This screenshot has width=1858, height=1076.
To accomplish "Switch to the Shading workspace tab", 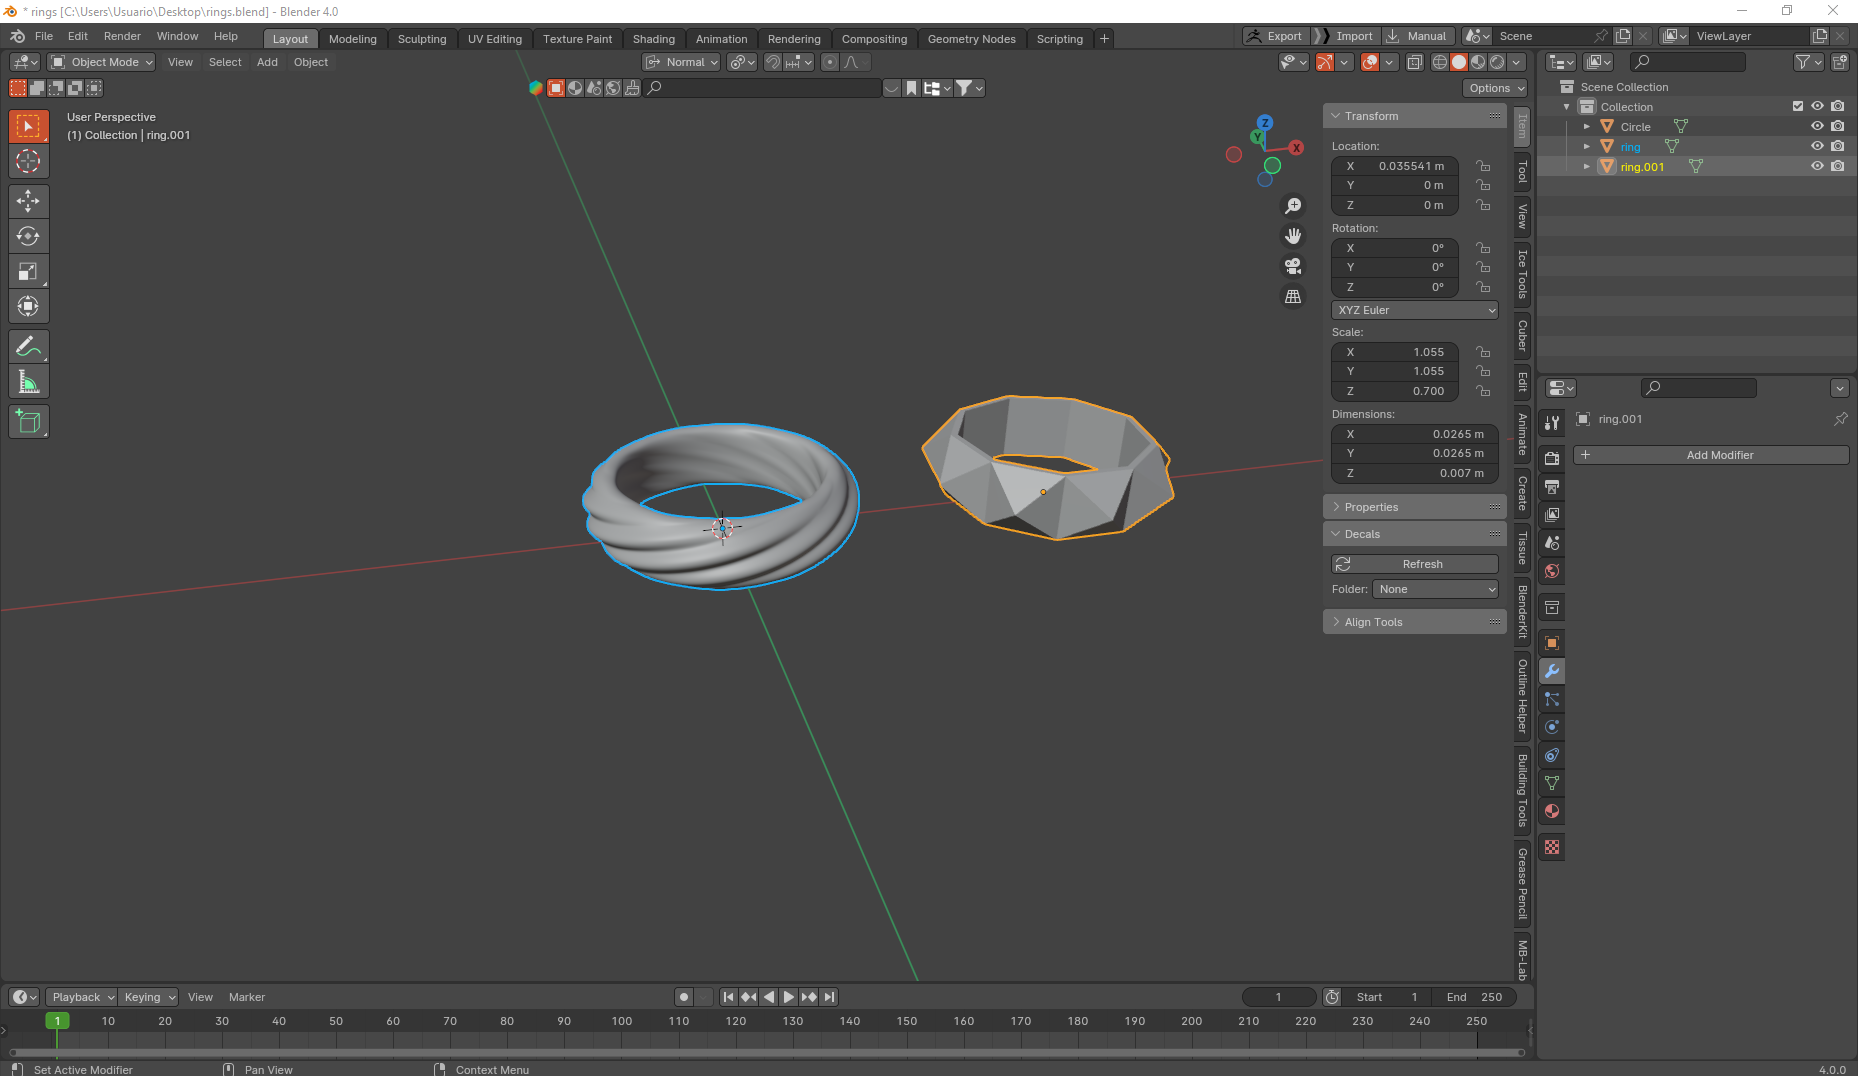I will pos(654,38).
